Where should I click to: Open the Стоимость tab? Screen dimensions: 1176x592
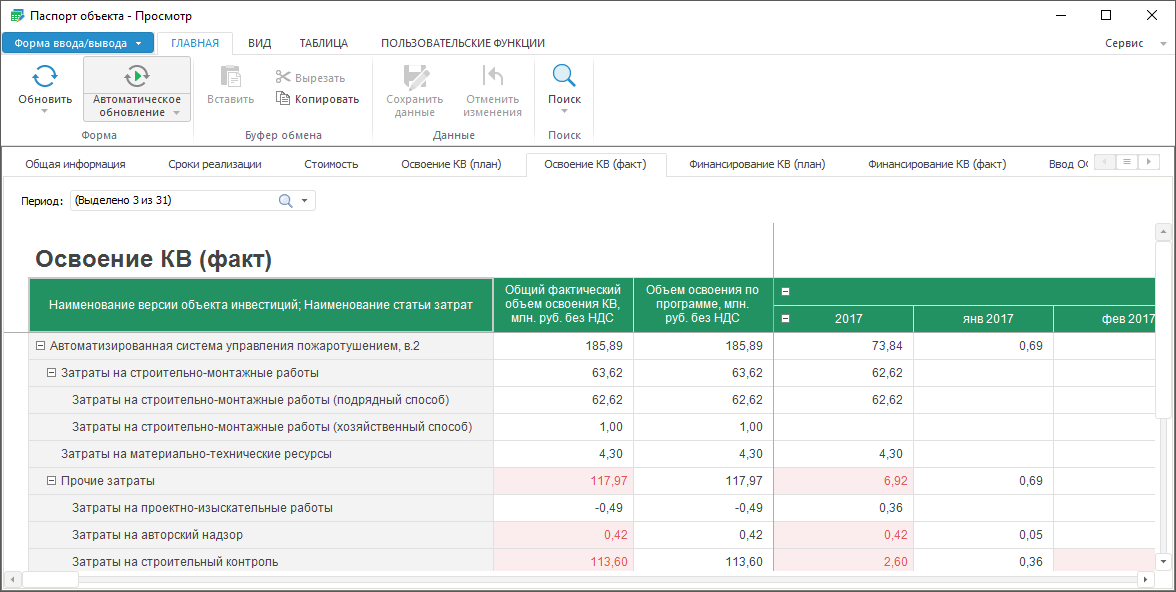pyautogui.click(x=331, y=164)
